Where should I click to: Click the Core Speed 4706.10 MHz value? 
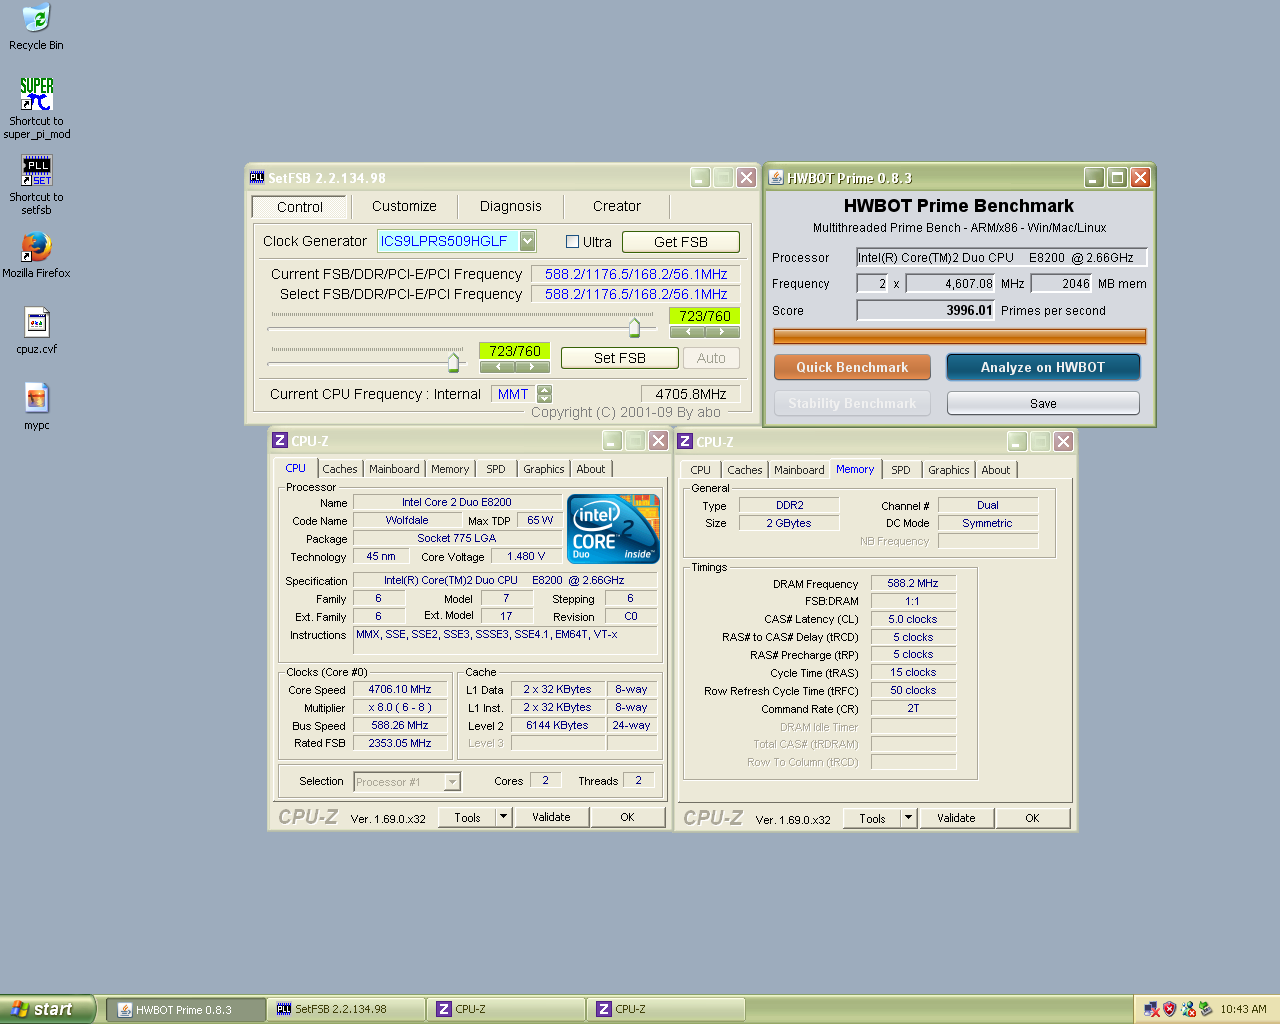click(x=400, y=689)
